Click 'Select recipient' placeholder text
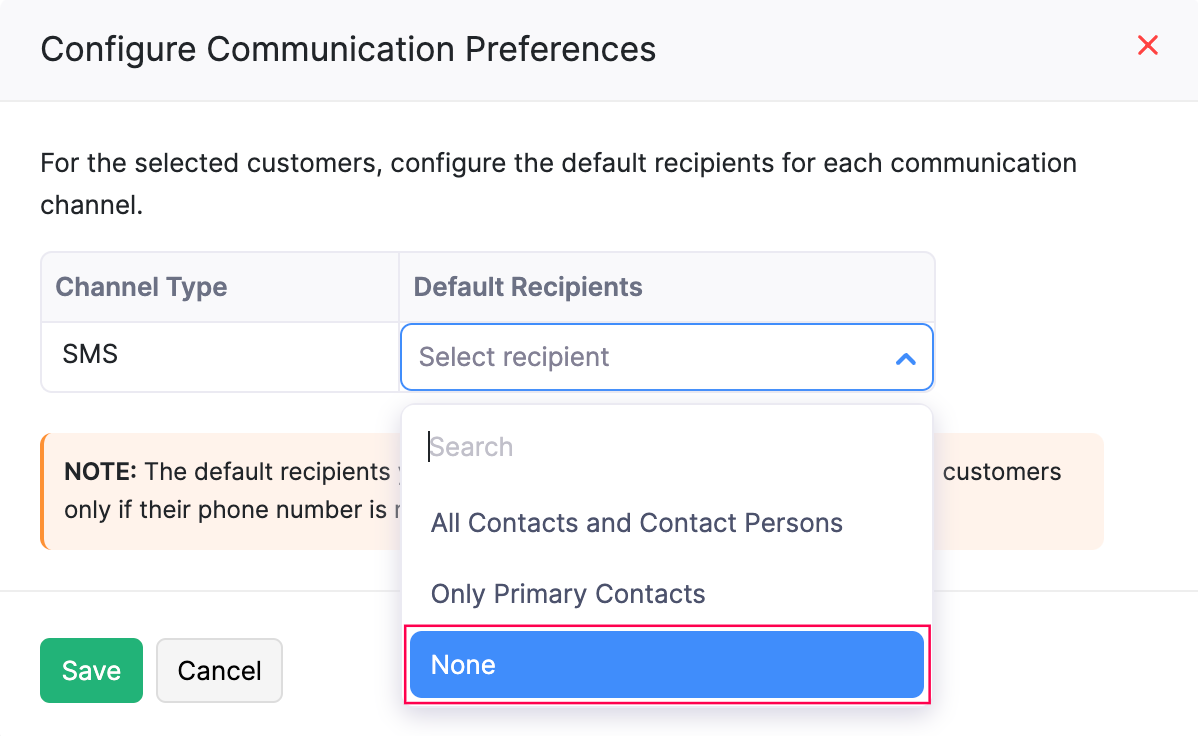 (514, 357)
